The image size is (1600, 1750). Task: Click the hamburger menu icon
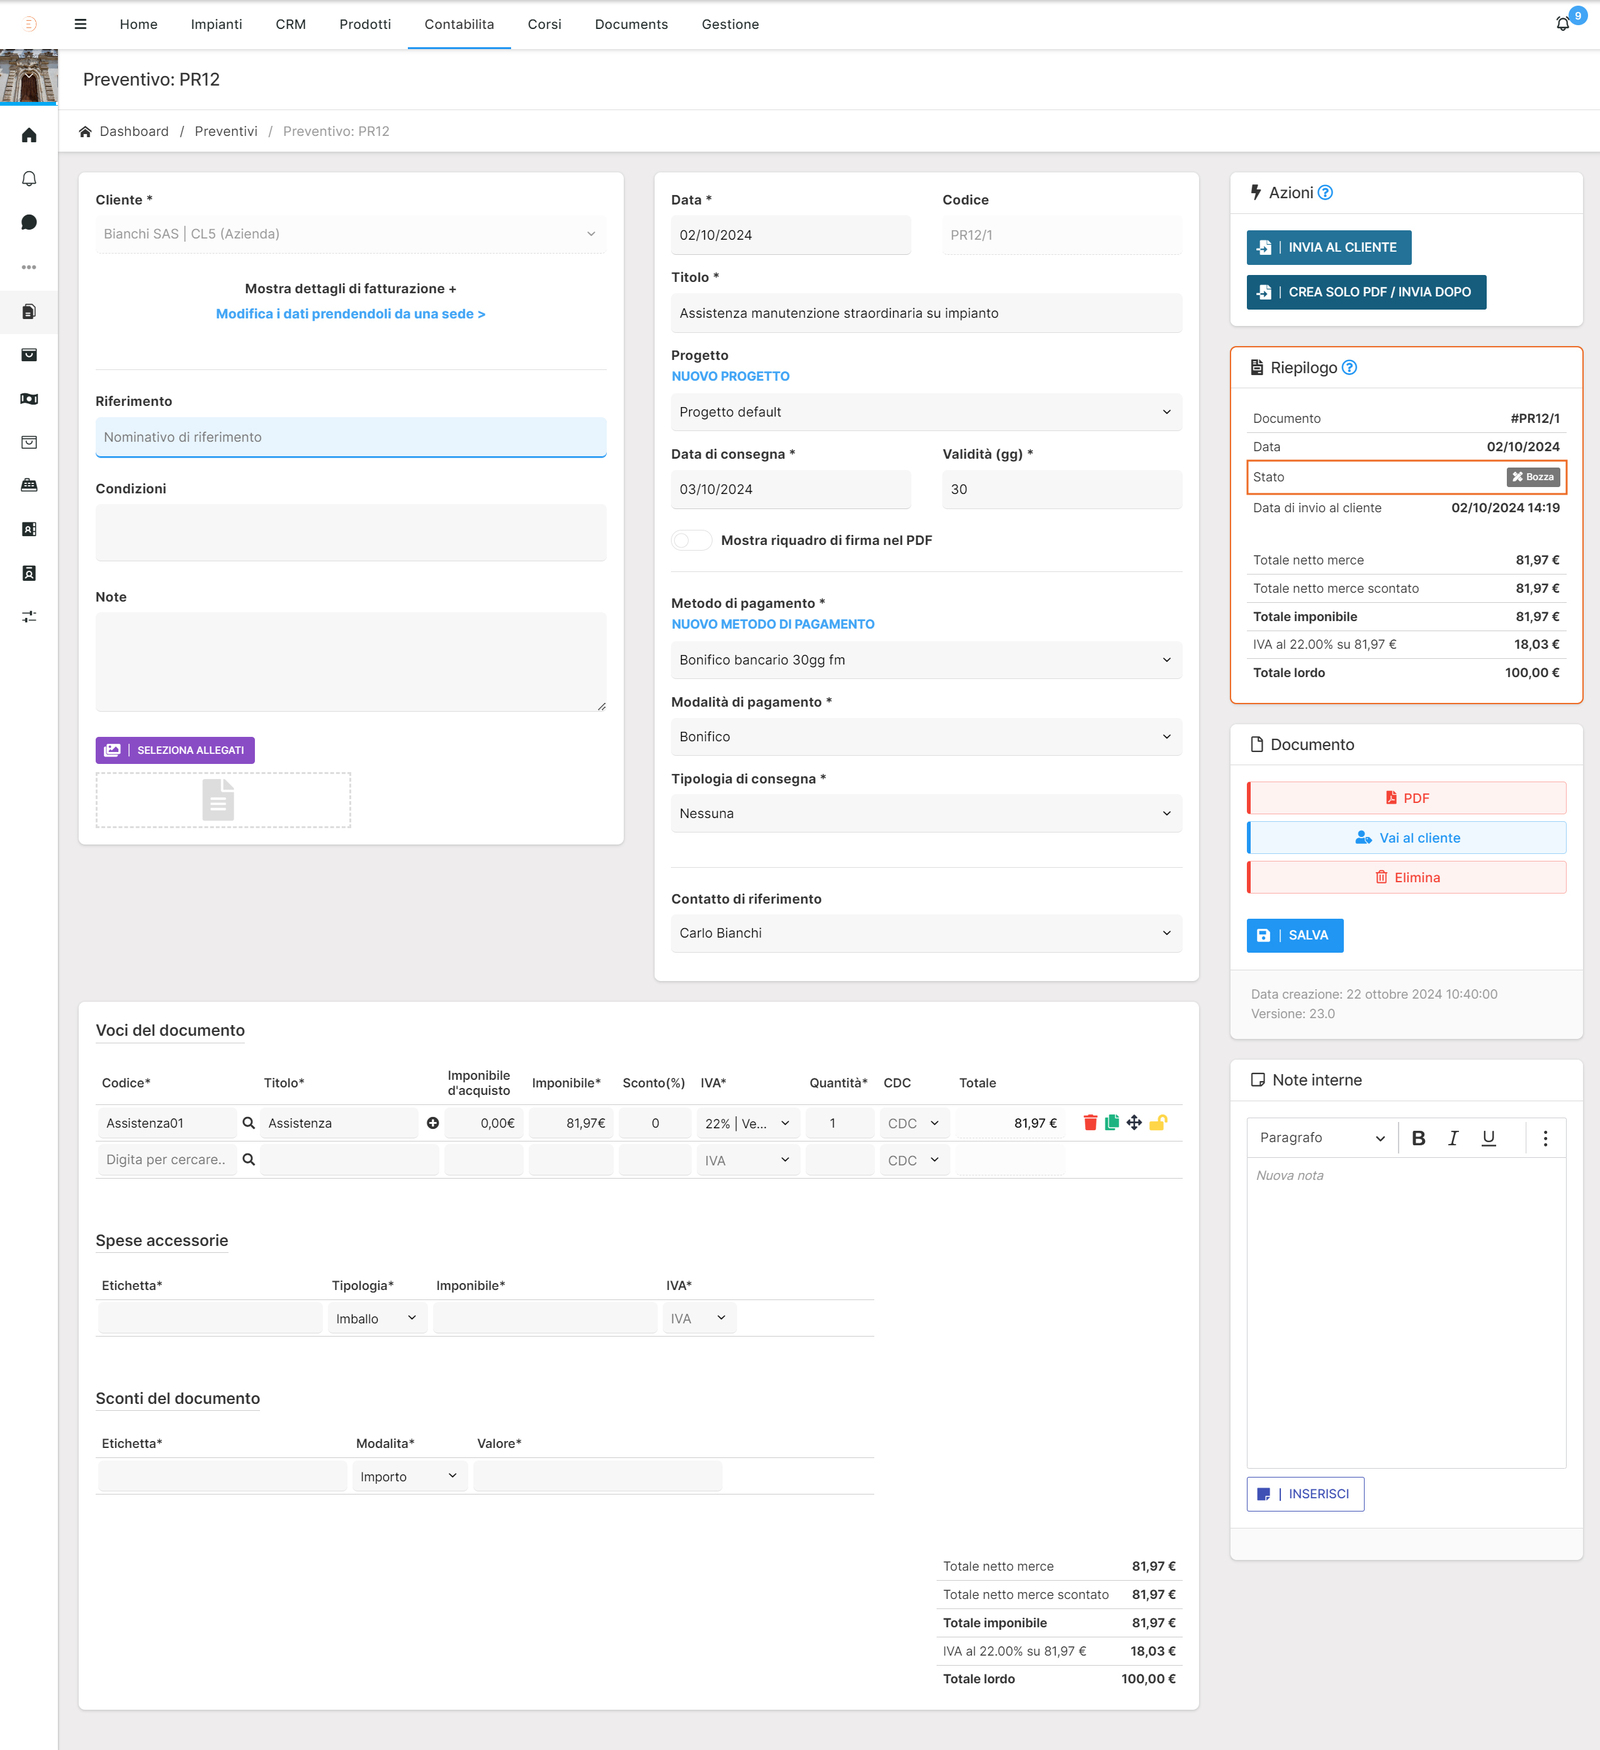[x=81, y=24]
